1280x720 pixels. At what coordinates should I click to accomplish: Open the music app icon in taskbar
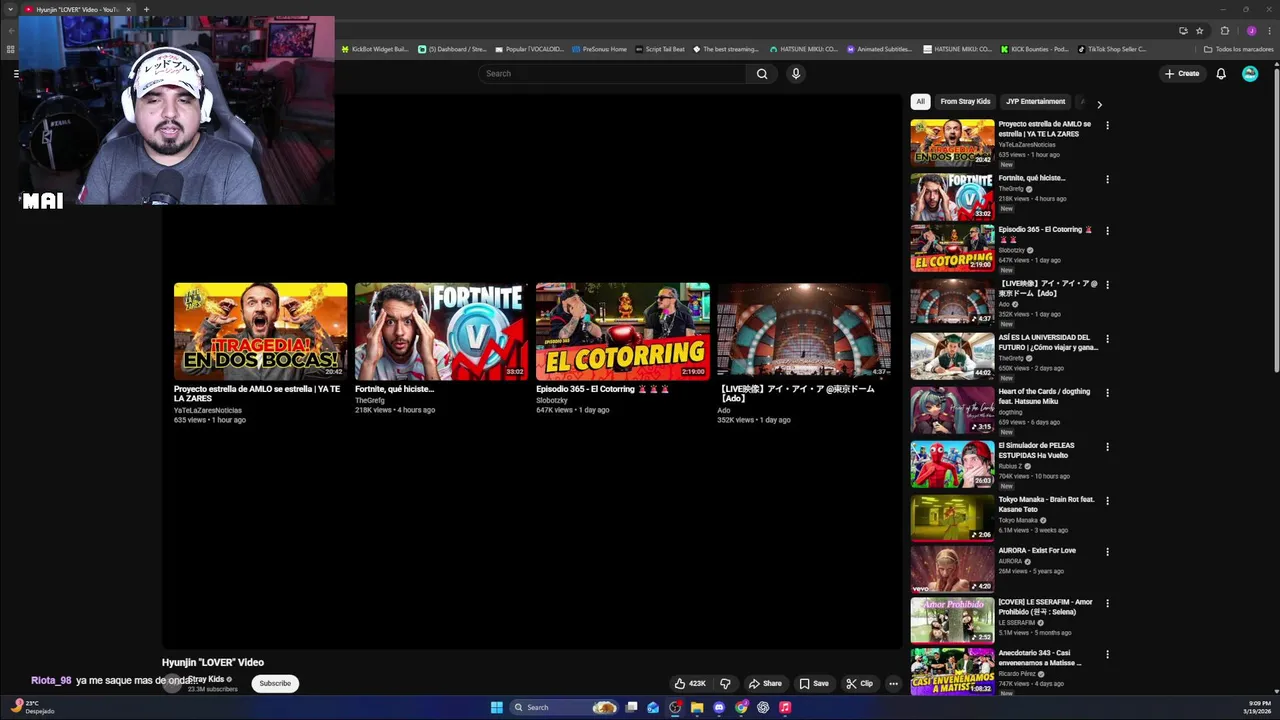point(785,707)
